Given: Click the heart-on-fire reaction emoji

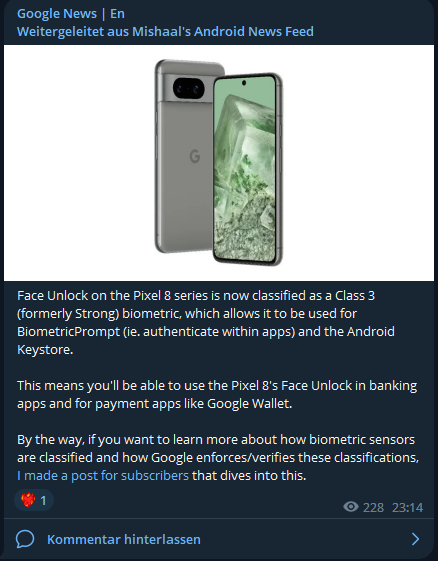Looking at the screenshot, I should point(28,500).
